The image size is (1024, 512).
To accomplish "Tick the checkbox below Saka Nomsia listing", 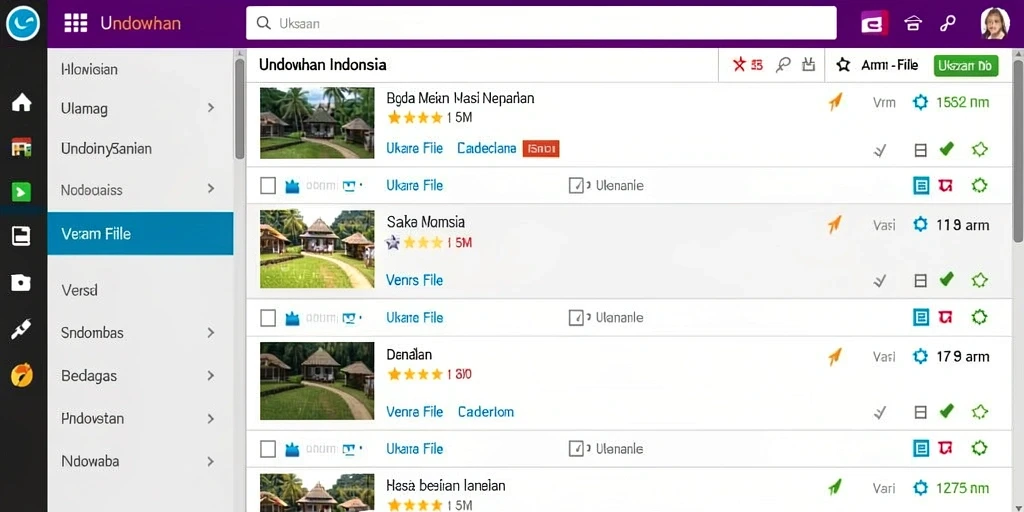I will 268,318.
